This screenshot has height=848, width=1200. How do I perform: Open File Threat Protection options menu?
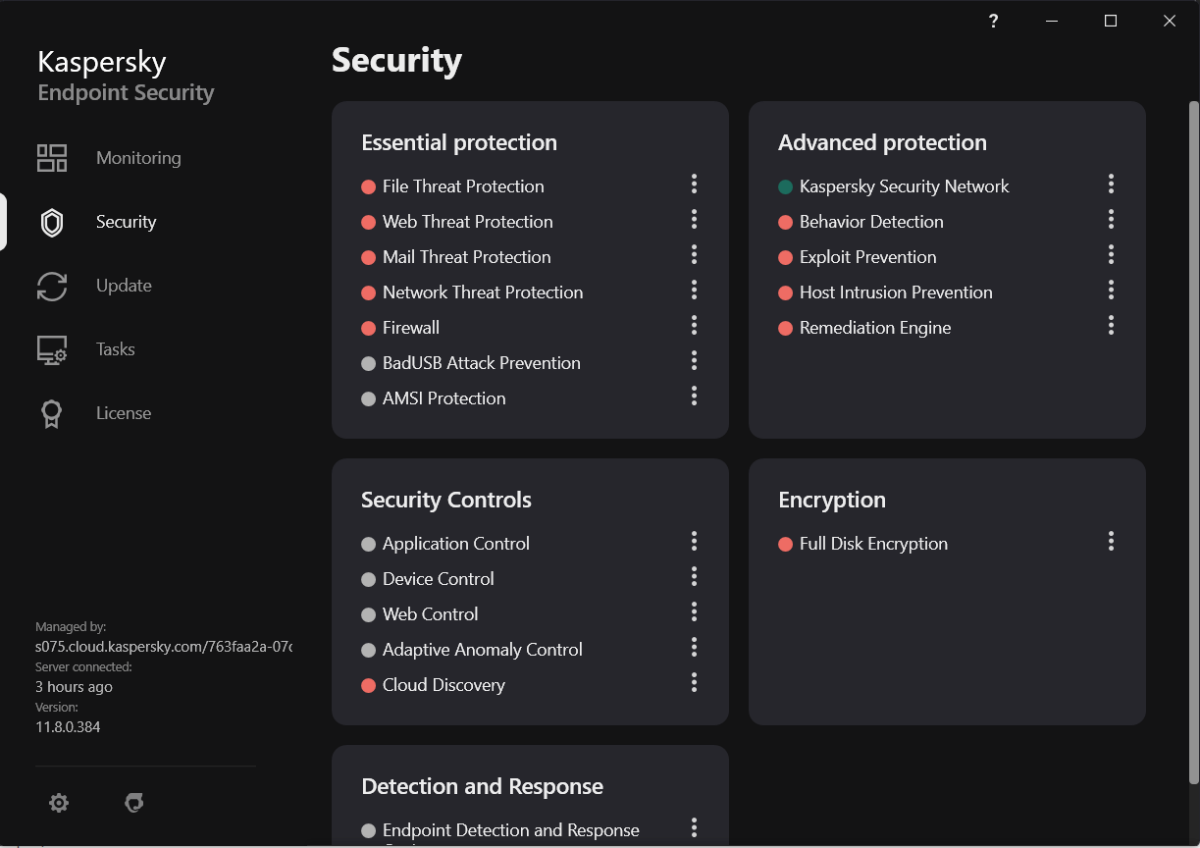coord(694,184)
